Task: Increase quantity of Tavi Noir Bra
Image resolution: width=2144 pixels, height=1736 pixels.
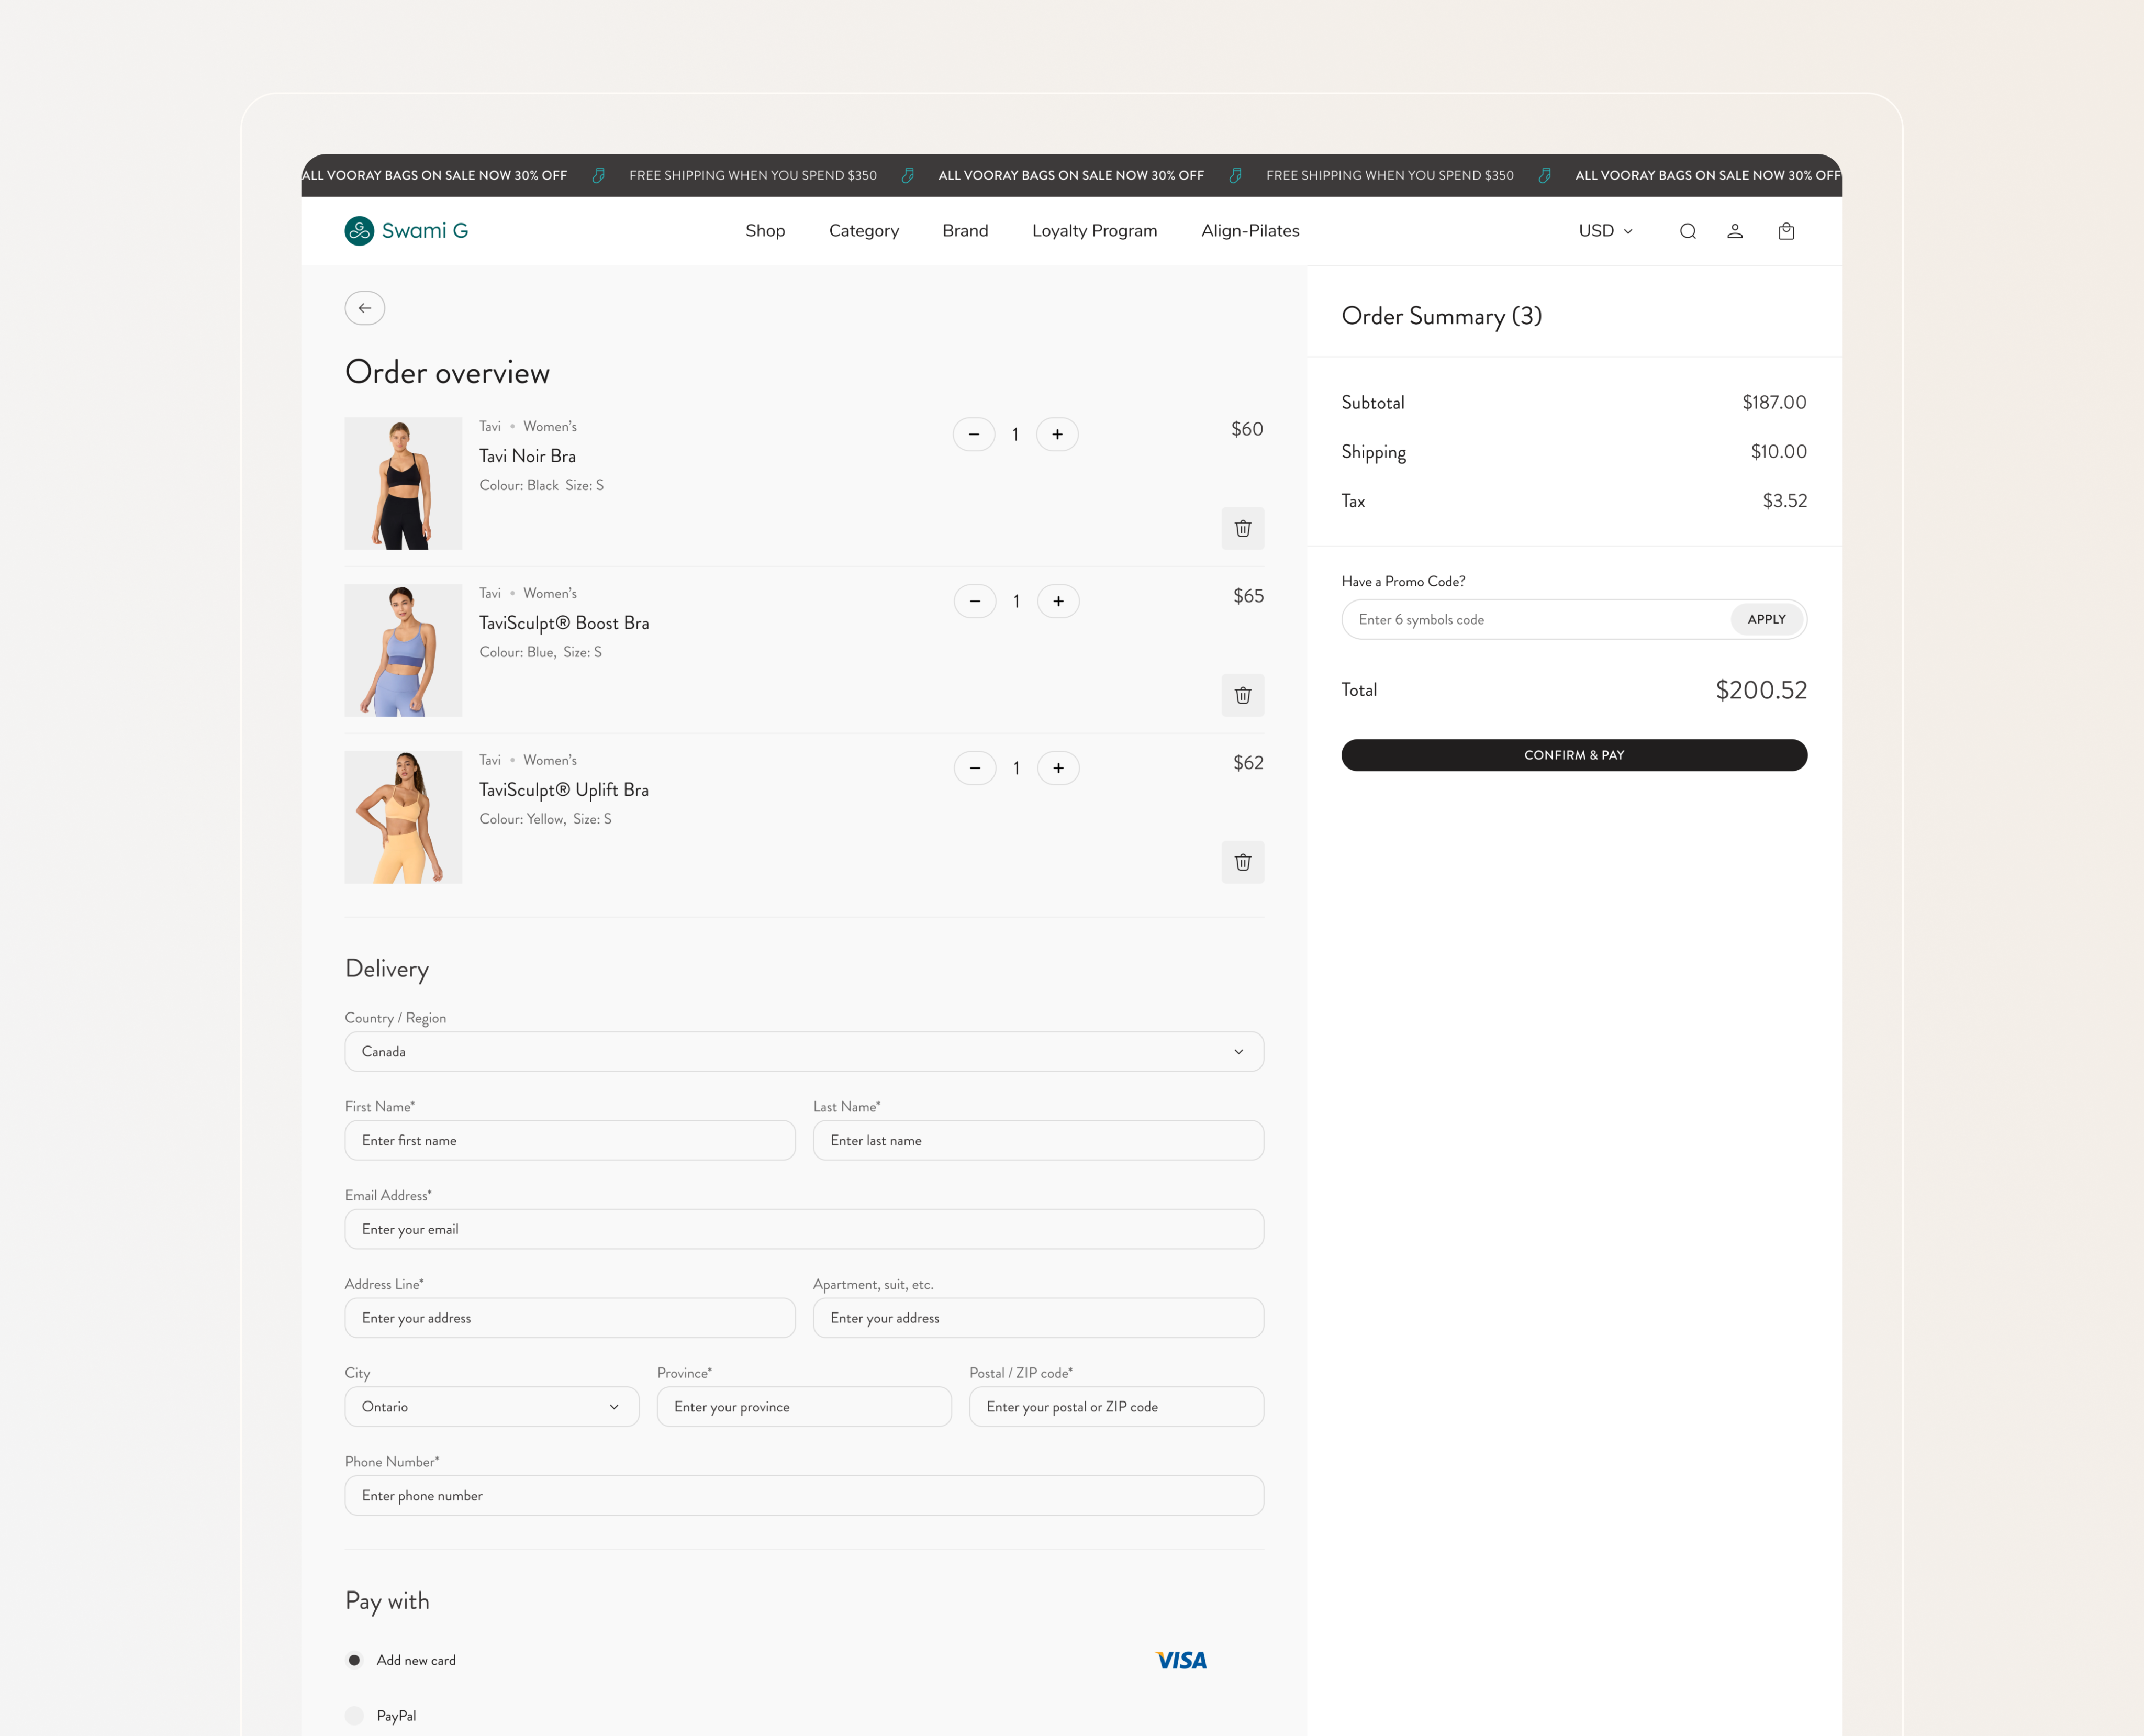Action: tap(1057, 434)
